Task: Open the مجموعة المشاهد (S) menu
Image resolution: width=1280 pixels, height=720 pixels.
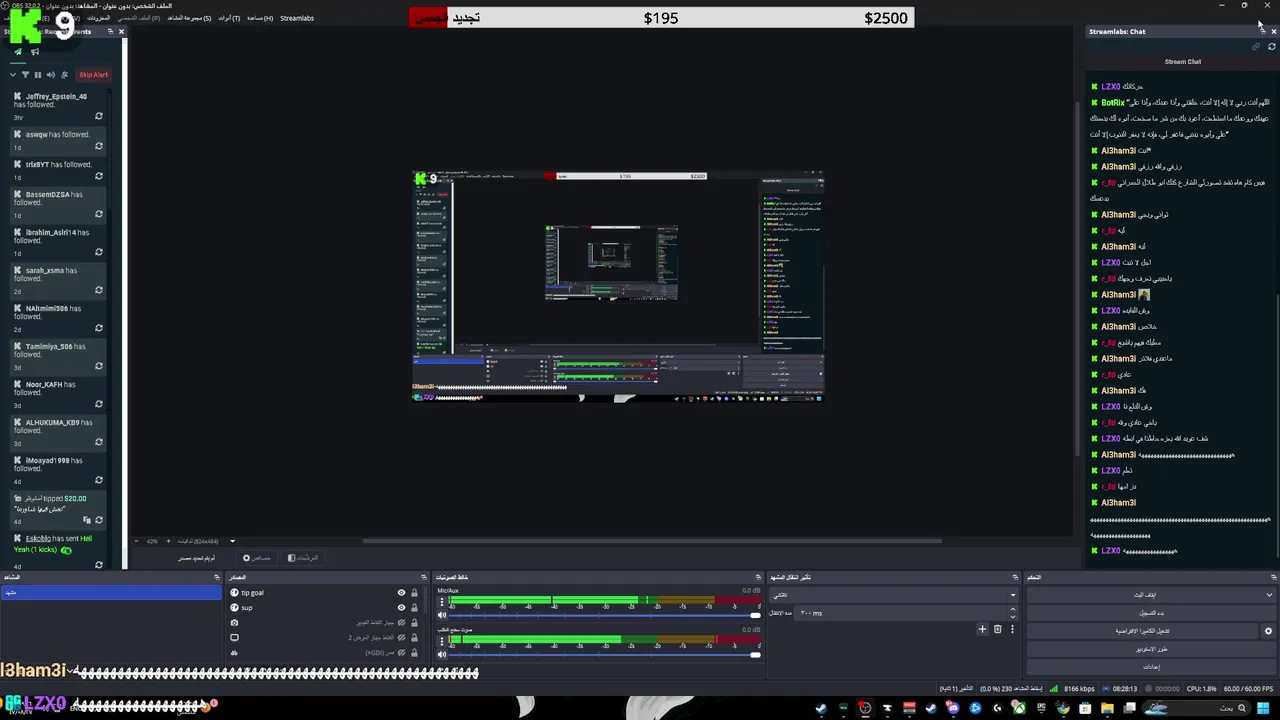Action: (189, 18)
